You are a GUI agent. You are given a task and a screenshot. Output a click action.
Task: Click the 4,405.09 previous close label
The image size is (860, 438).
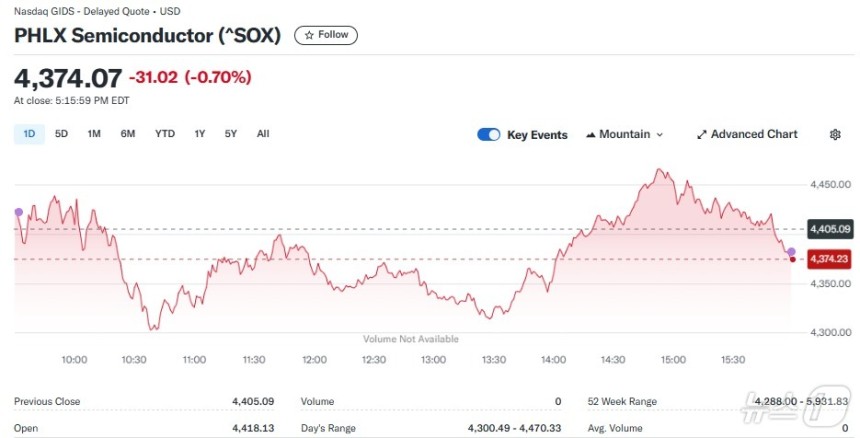830,229
